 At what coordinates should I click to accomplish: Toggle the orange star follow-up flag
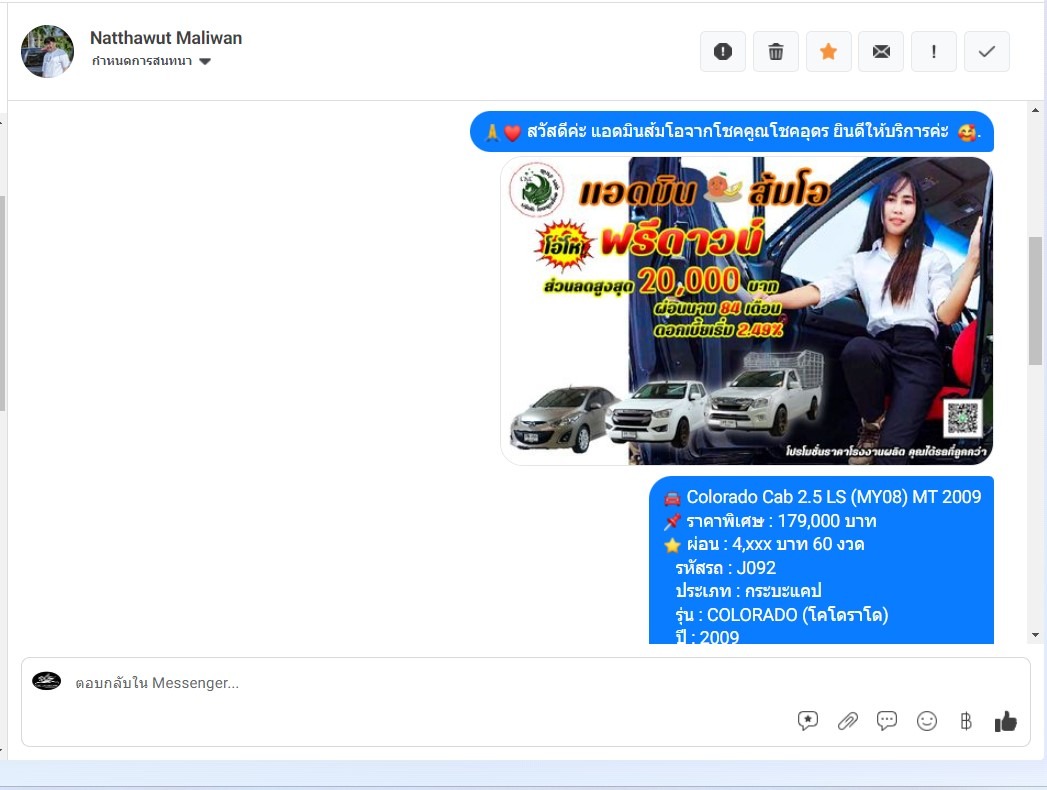tap(828, 51)
